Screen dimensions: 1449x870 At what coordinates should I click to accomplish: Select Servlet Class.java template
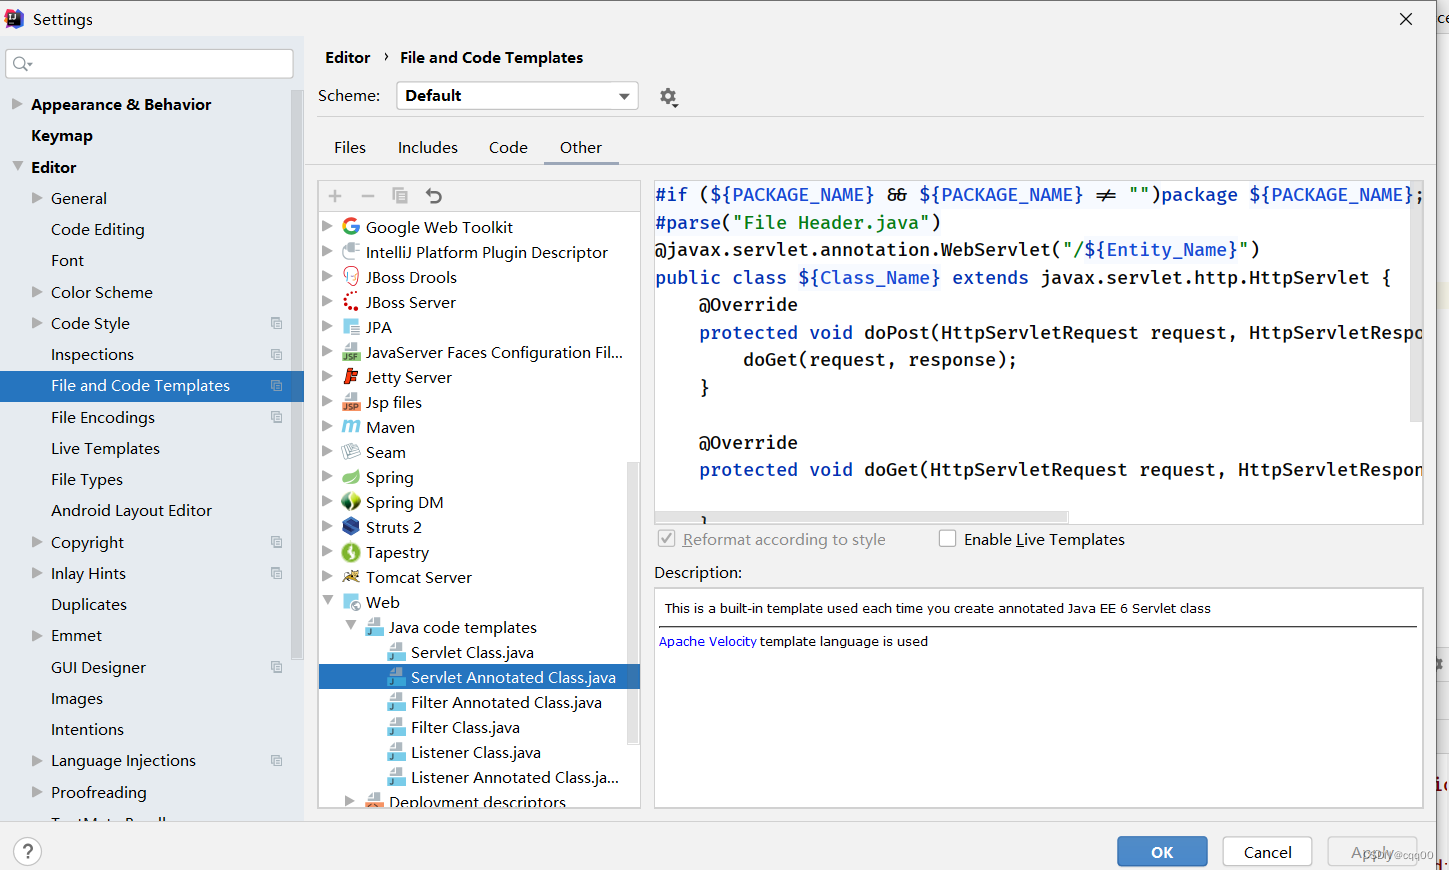472,652
